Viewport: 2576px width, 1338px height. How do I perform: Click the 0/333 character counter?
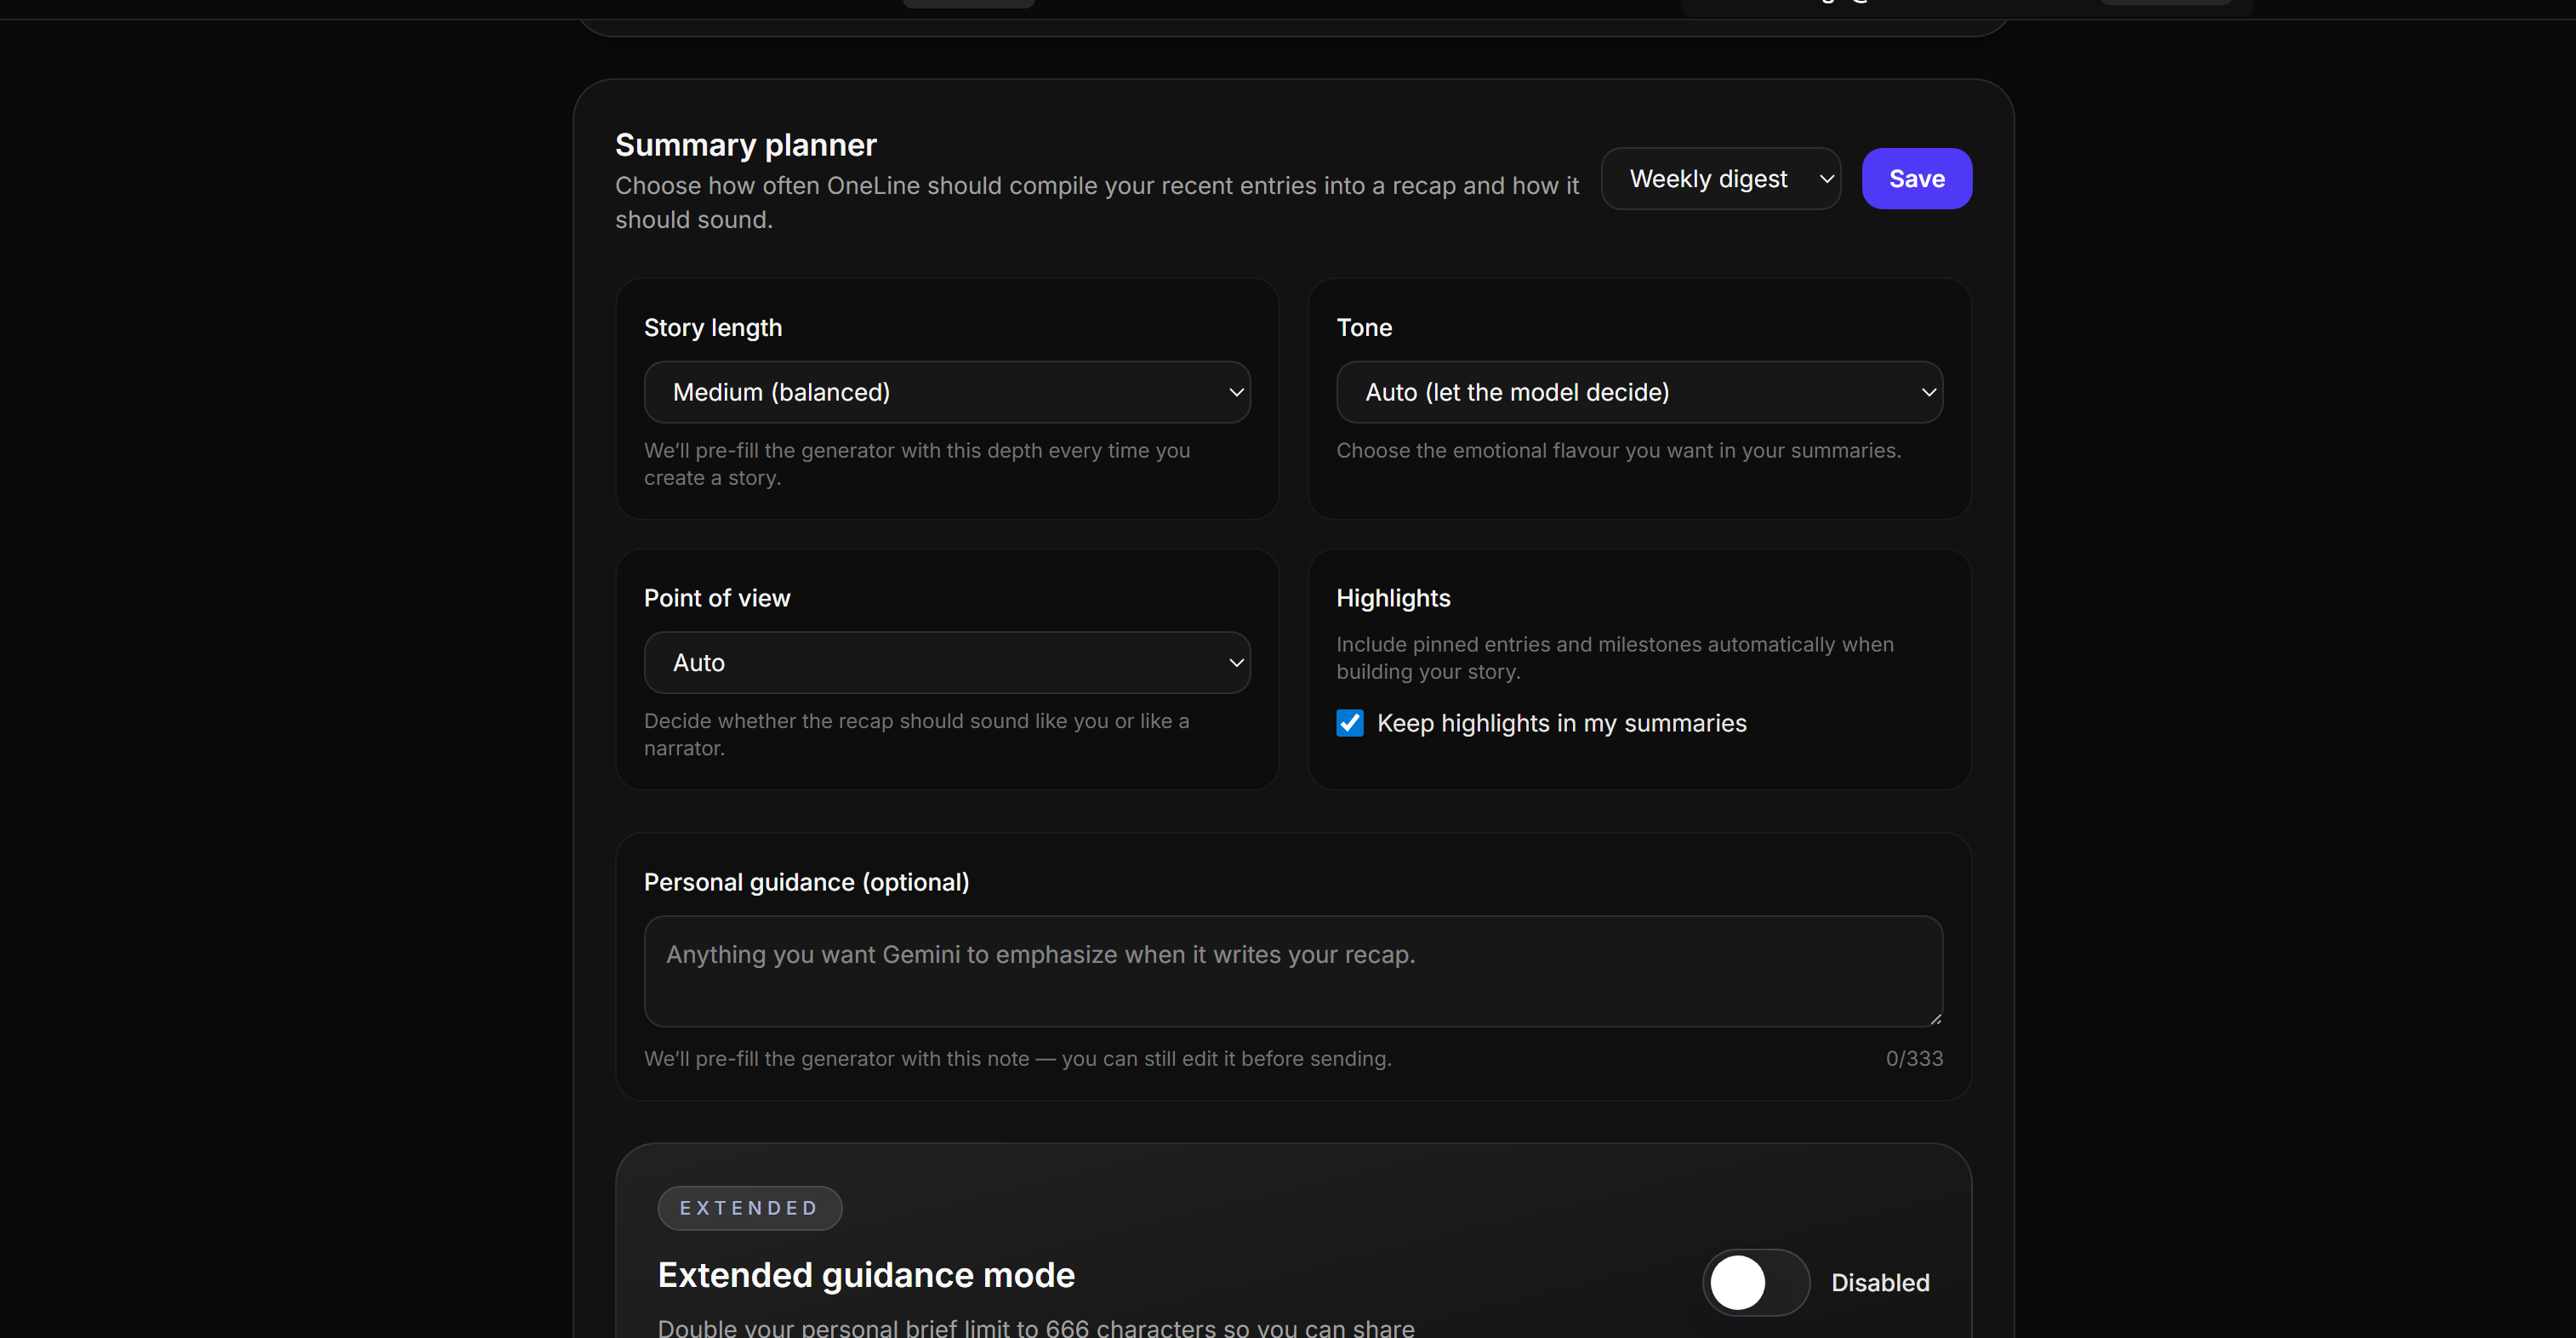(1913, 1058)
